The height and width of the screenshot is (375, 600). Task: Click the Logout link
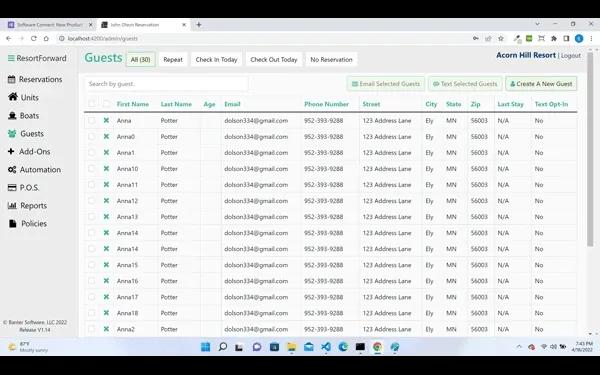(571, 56)
